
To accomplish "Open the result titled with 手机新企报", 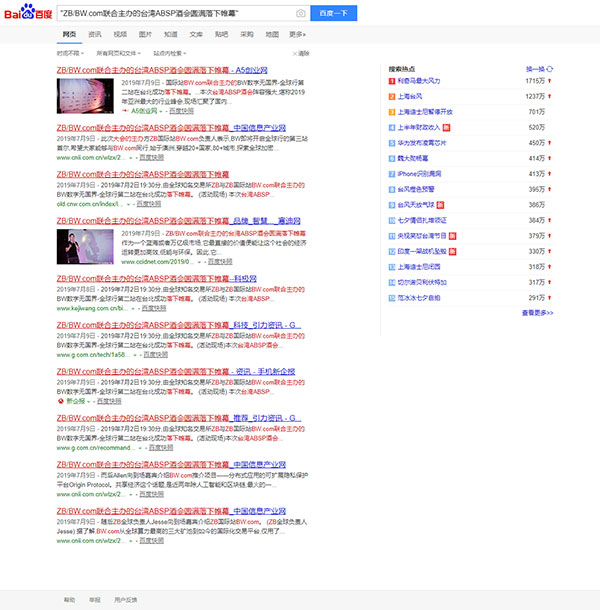I will (x=176, y=372).
